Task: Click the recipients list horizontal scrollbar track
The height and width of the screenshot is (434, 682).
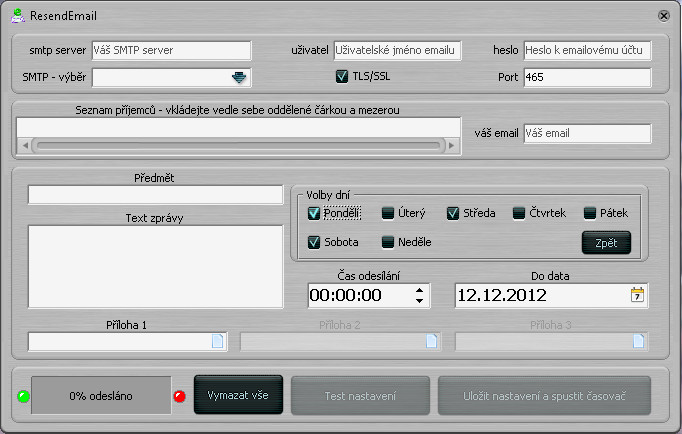Action: click(x=238, y=145)
